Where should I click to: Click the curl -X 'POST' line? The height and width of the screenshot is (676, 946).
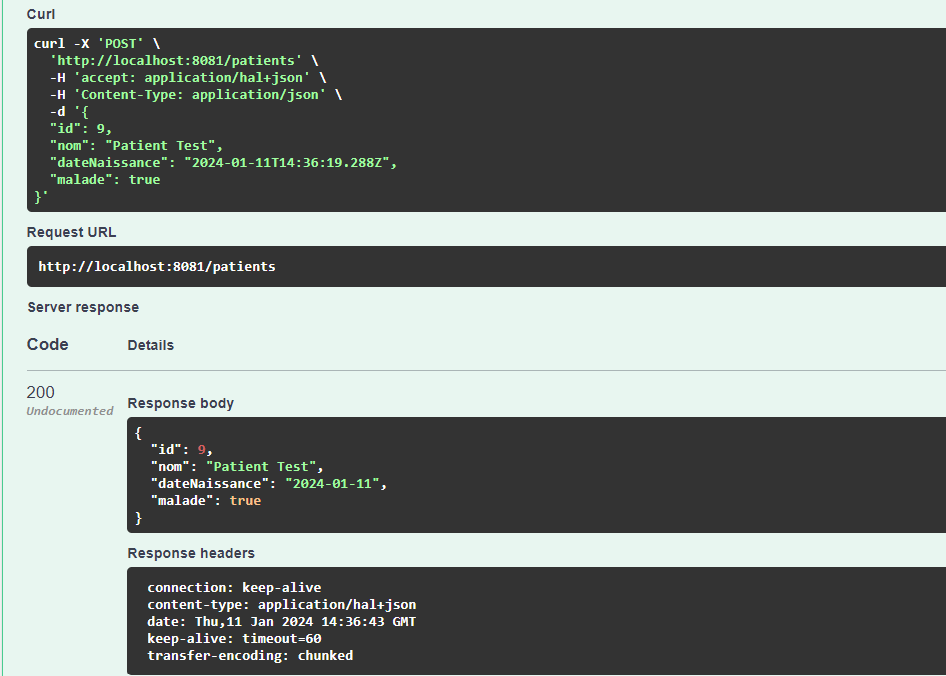pyautogui.click(x=97, y=43)
